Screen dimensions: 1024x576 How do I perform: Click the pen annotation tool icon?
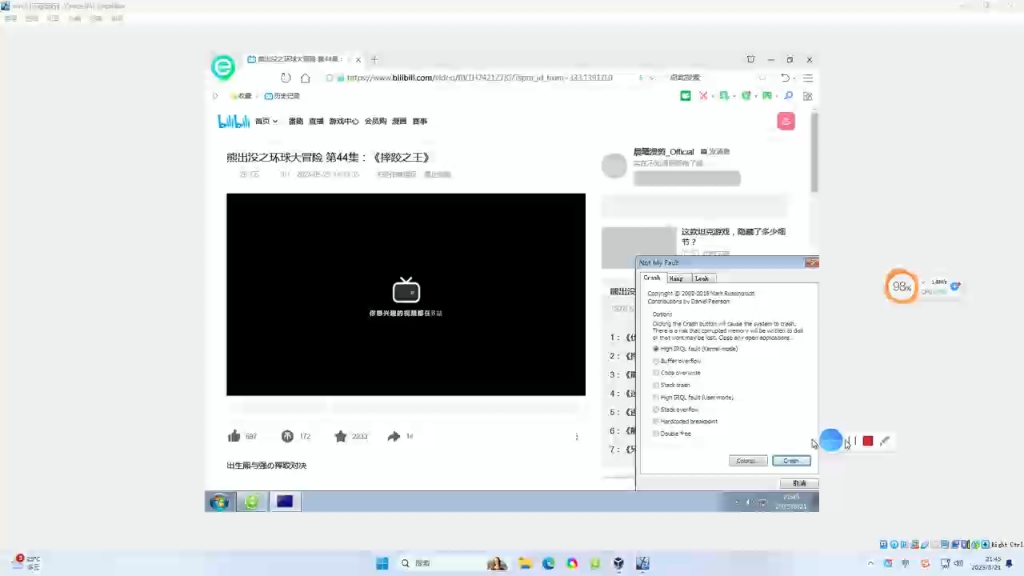885,441
